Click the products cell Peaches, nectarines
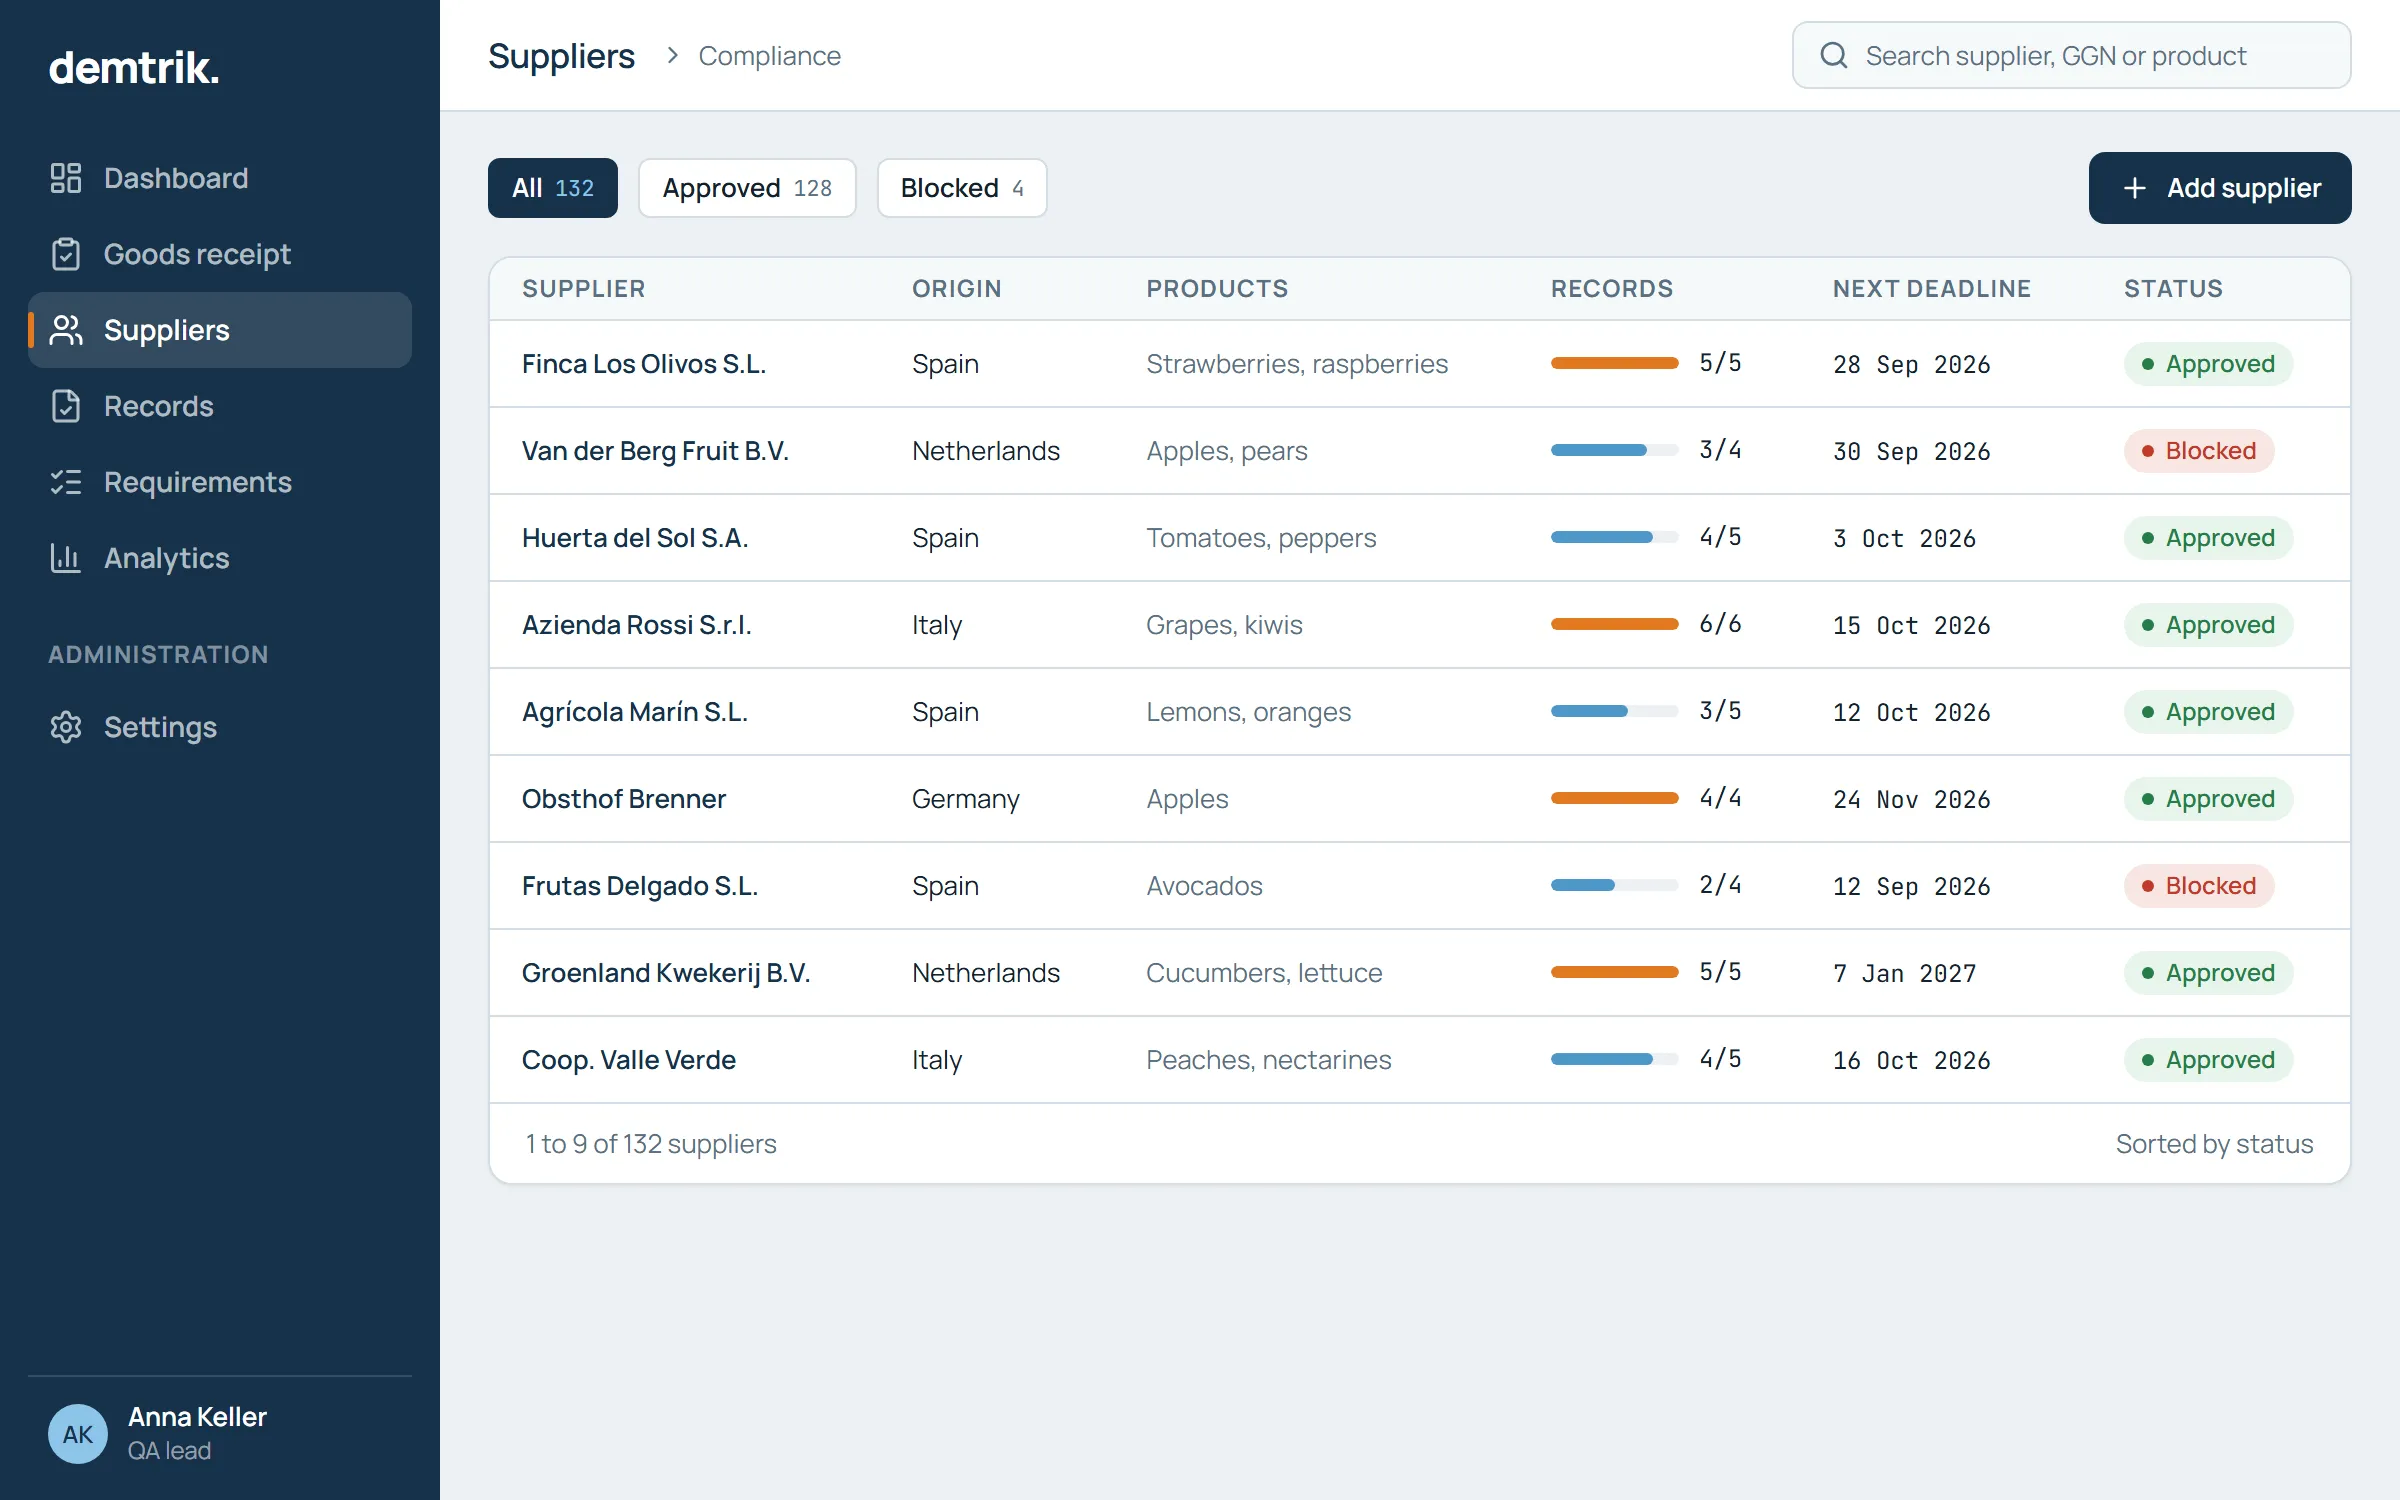 point(1269,1060)
